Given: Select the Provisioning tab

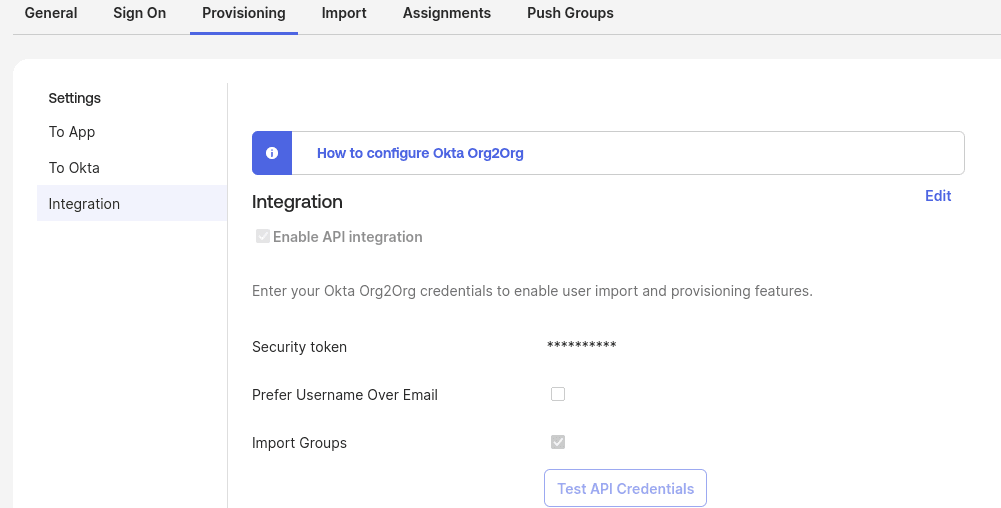Looking at the screenshot, I should (x=244, y=13).
